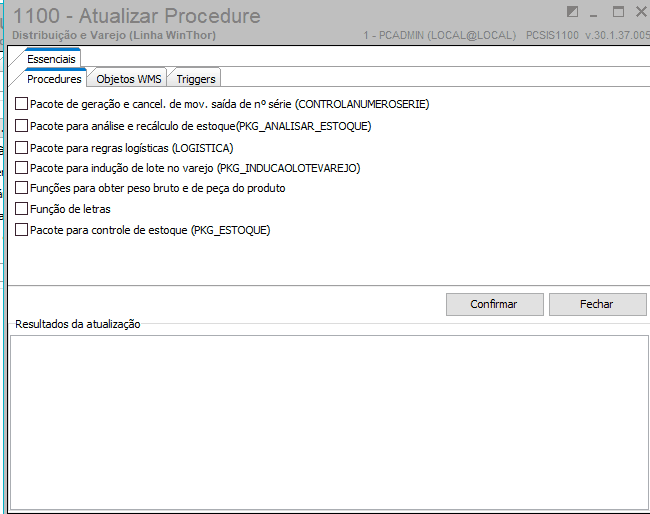The height and width of the screenshot is (514, 650).
Task: Open the Triggers tab
Action: [196, 79]
